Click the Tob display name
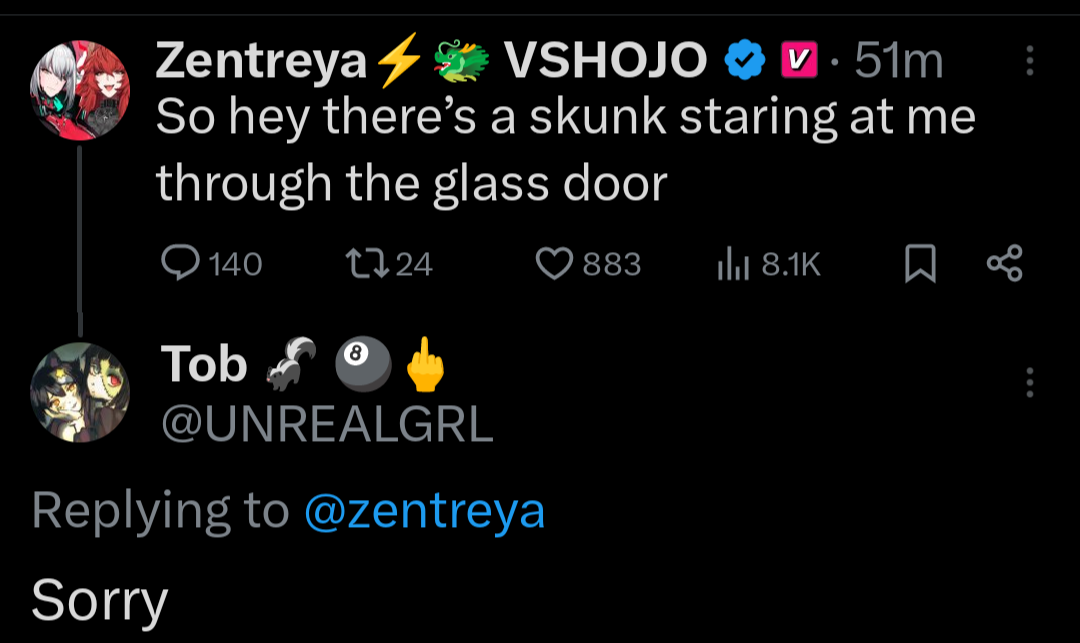Viewport: 1080px width, 643px height. pyautogui.click(x=204, y=365)
